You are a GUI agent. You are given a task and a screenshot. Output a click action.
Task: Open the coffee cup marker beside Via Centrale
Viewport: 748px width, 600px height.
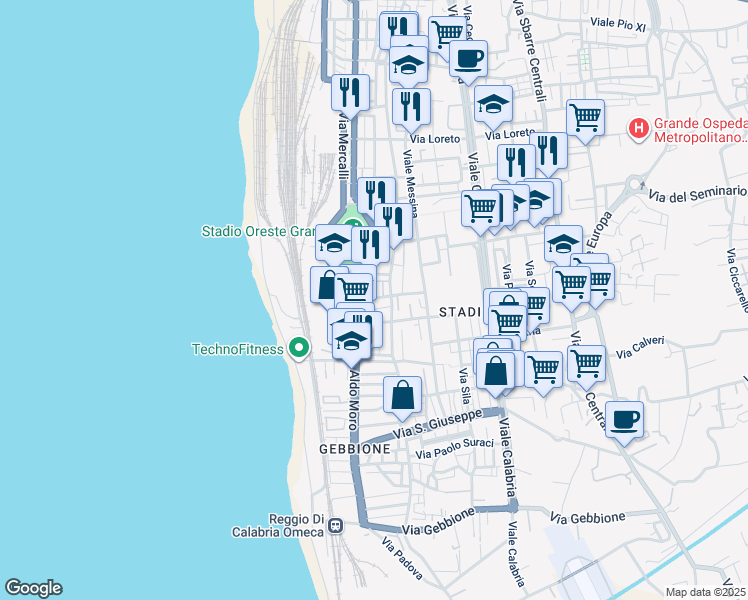point(624,419)
